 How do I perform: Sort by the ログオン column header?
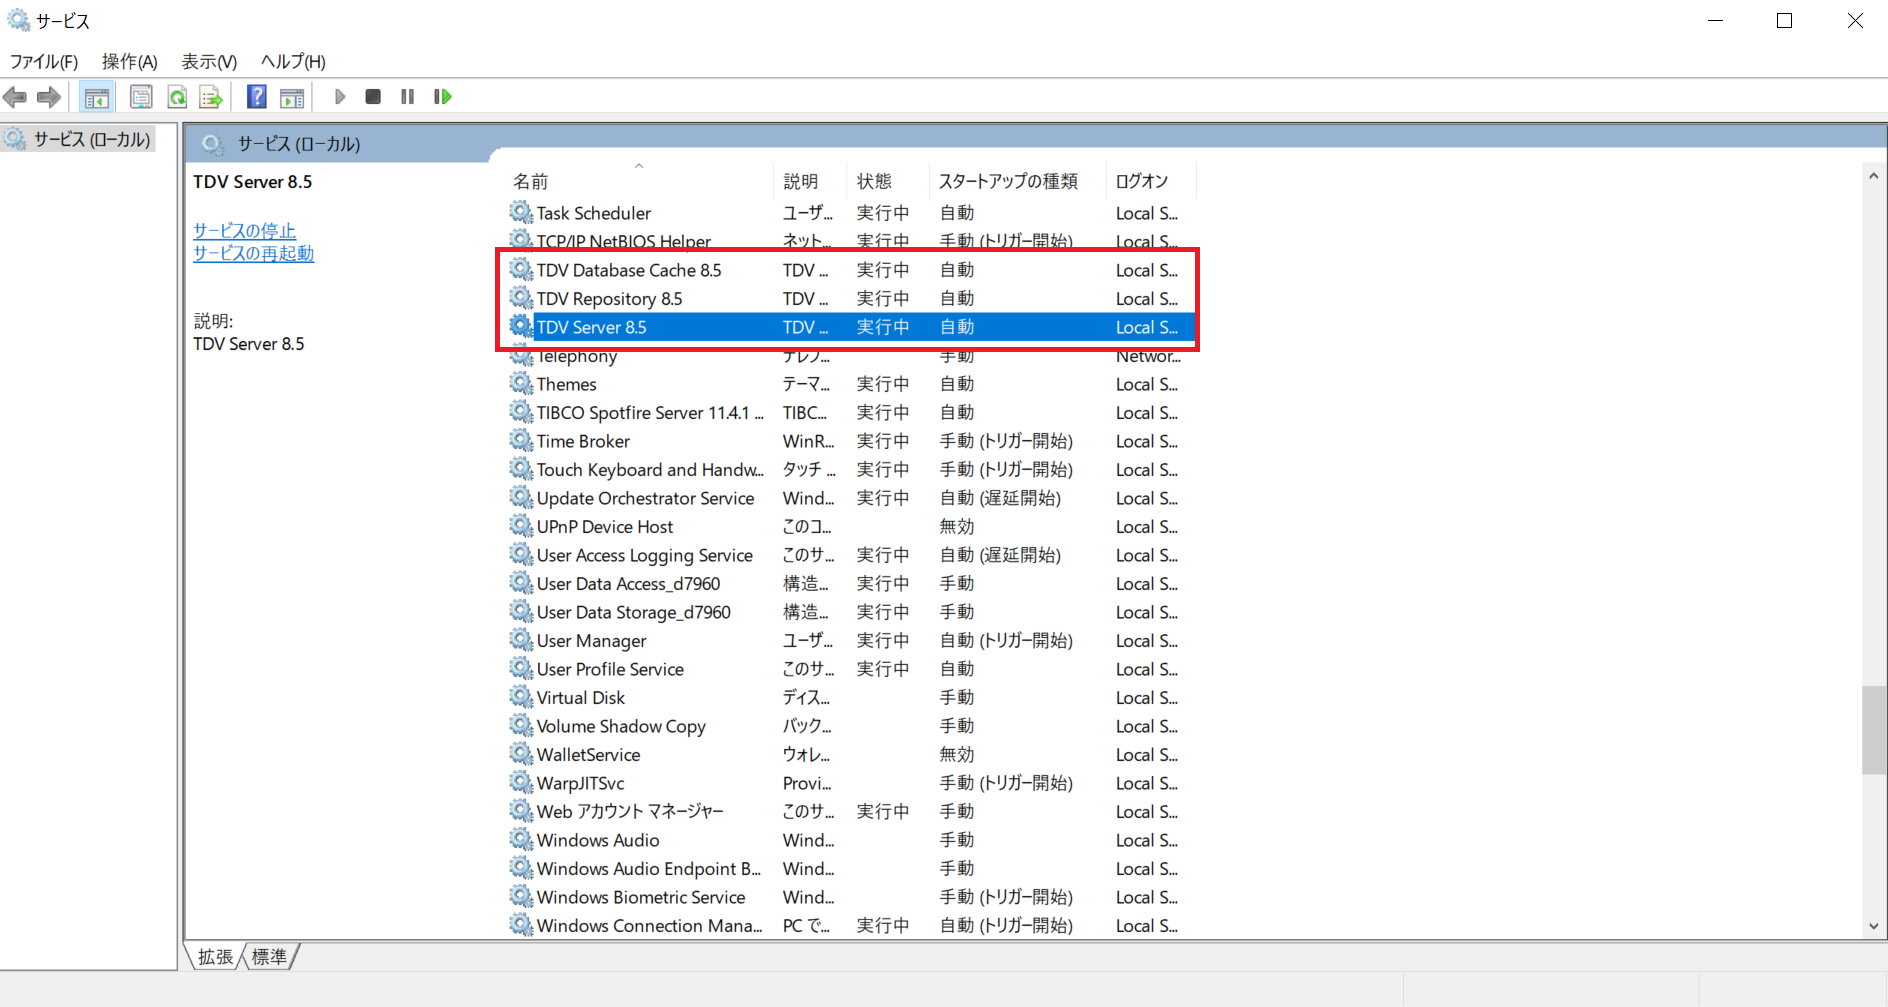tap(1151, 181)
